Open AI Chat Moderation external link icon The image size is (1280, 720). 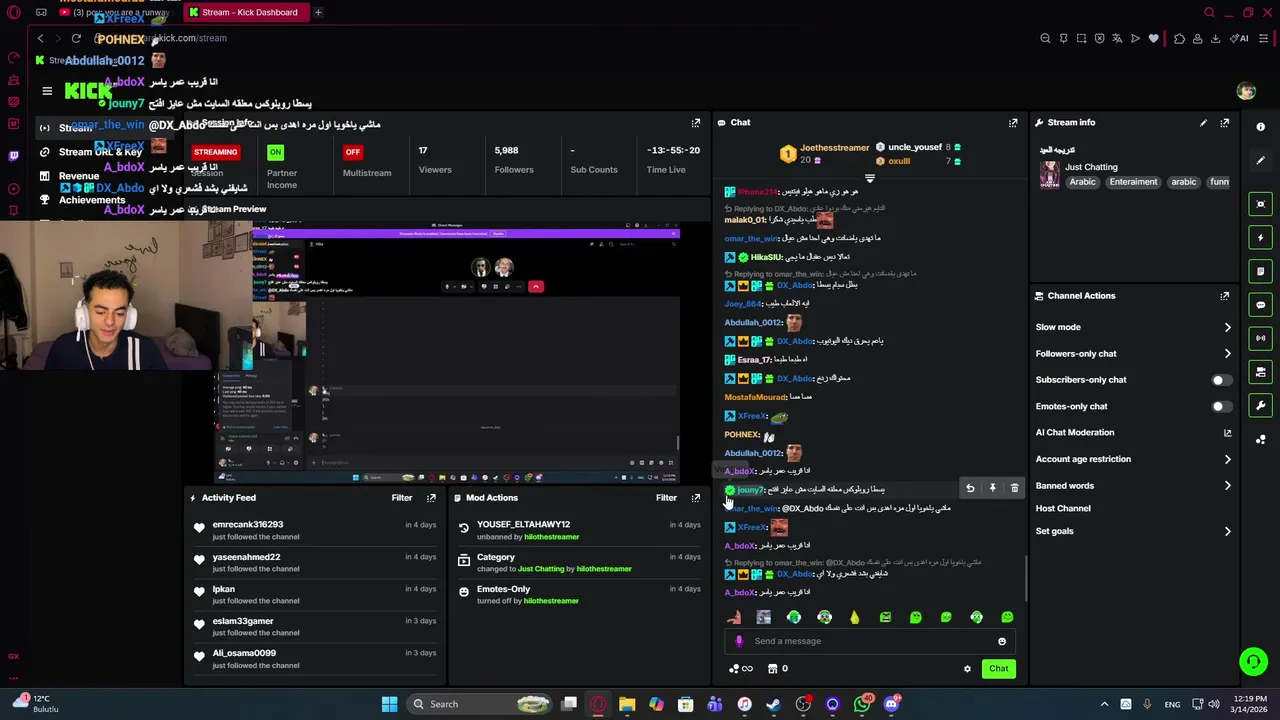1228,433
